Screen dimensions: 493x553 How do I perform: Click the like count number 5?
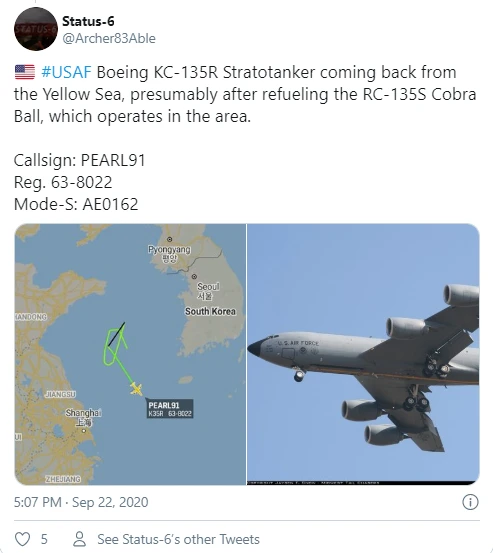(44, 539)
